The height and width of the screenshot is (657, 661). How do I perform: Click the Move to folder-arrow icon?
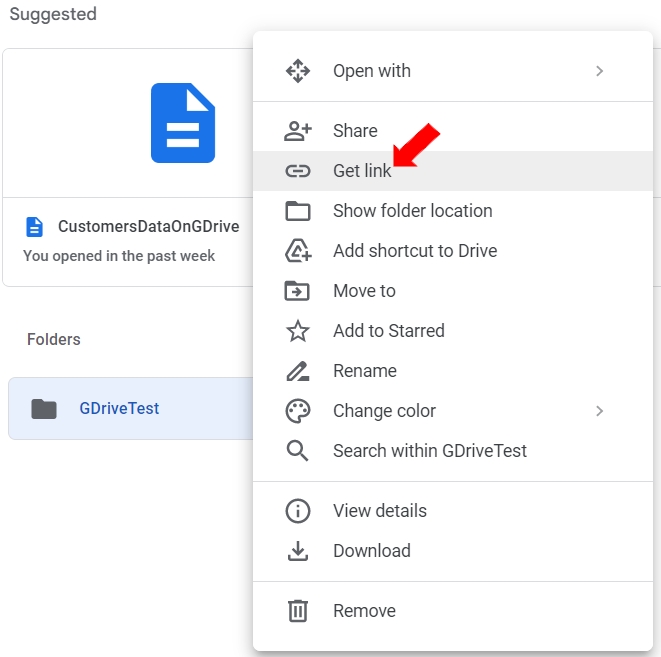(298, 291)
